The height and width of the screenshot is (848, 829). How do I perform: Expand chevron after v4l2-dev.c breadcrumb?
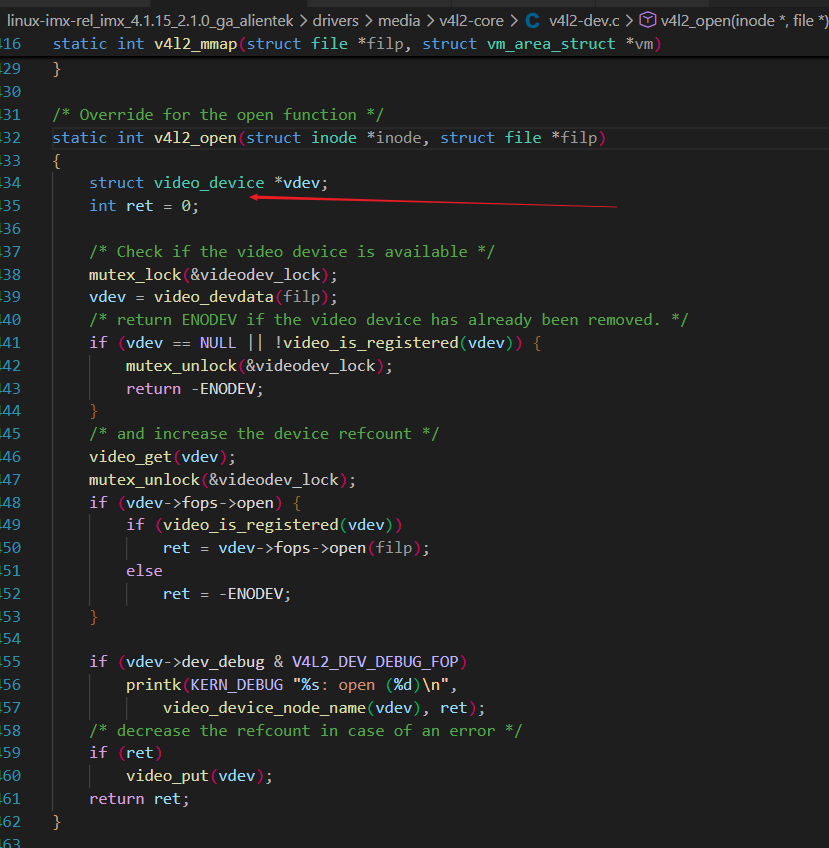629,21
